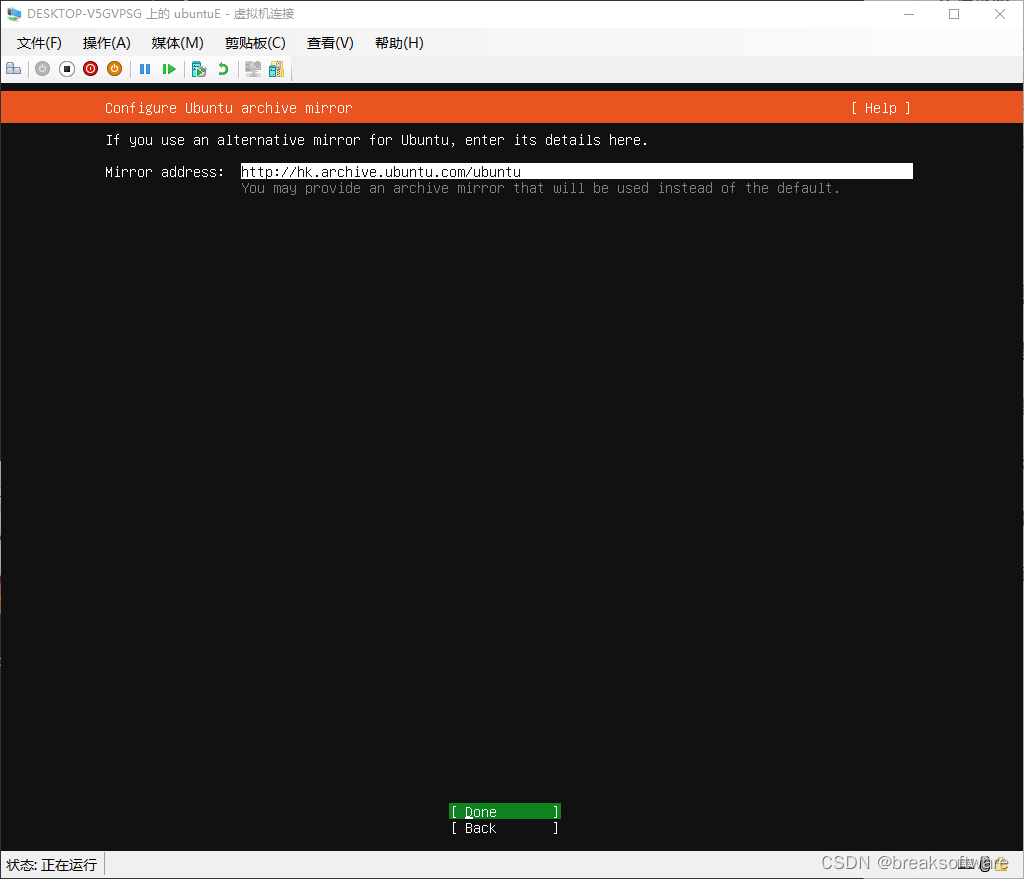Close the virtual machine connection window

(x=1000, y=14)
